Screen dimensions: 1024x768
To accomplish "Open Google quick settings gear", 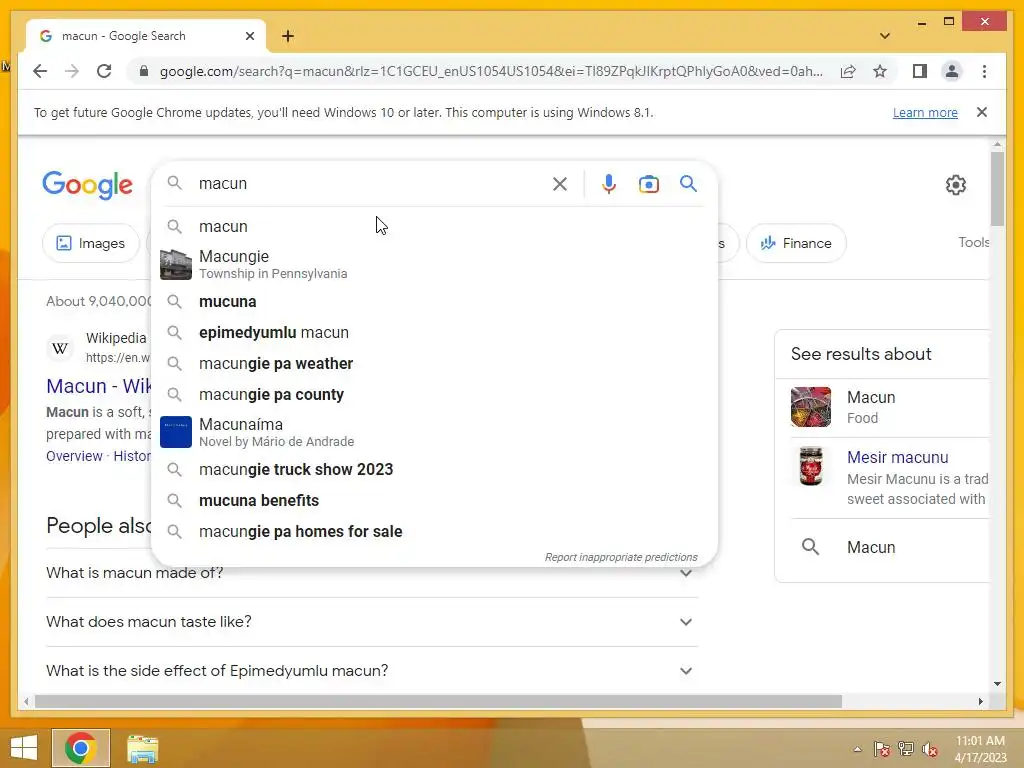I will [x=955, y=185].
